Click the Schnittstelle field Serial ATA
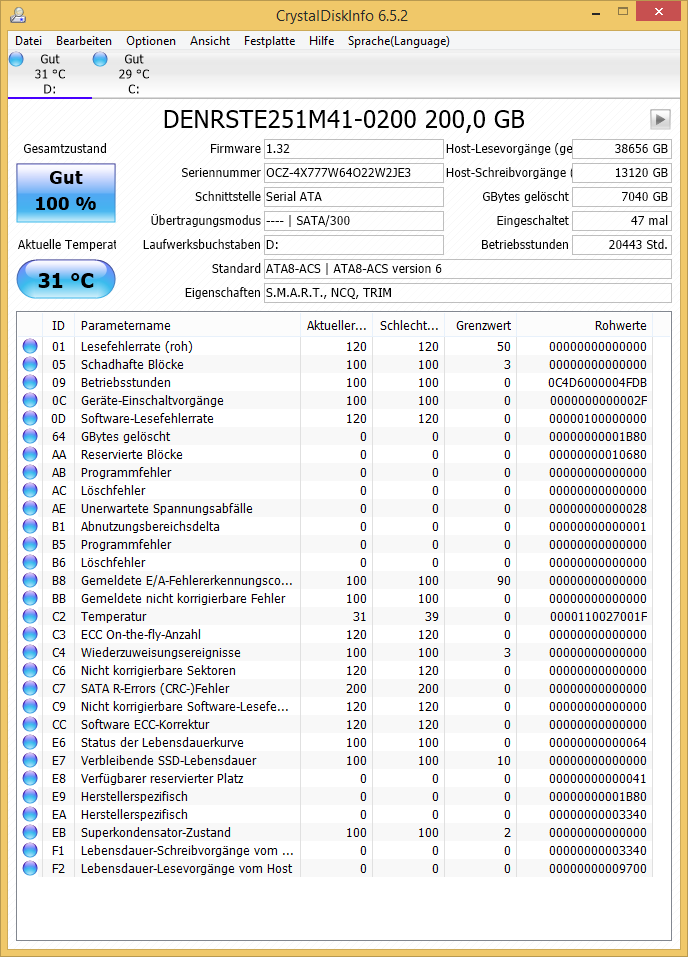This screenshot has height=957, width=688. point(353,197)
